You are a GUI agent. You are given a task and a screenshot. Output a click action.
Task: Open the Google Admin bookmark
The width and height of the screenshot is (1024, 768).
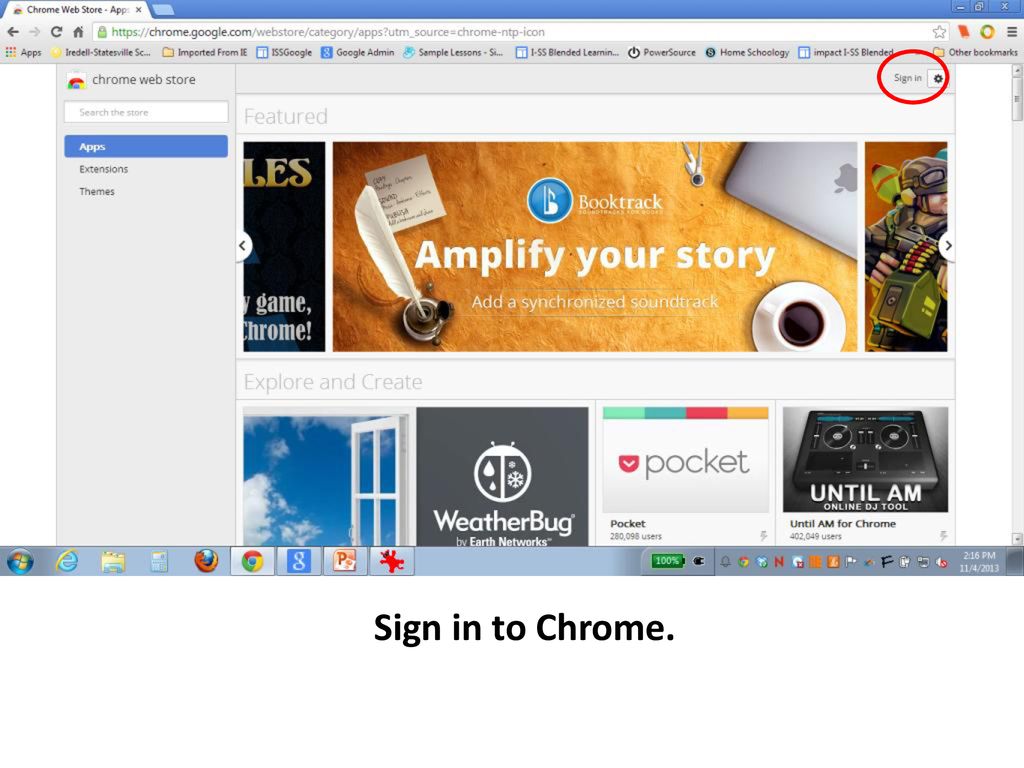[x=358, y=52]
